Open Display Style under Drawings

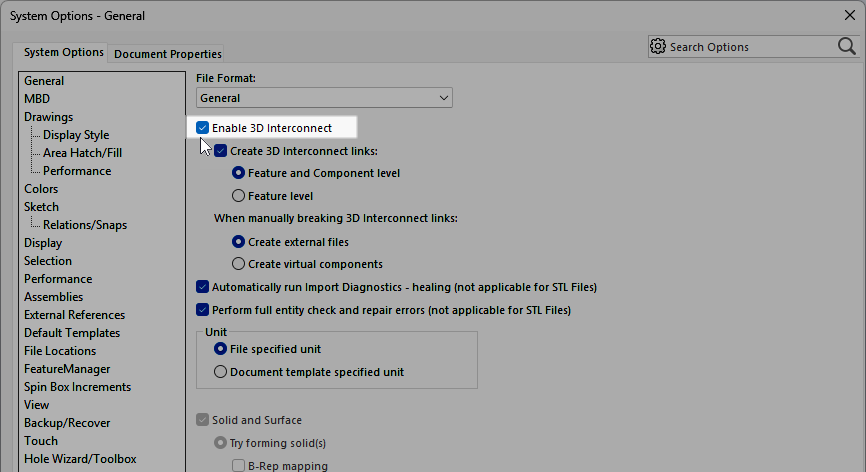[x=76, y=135]
